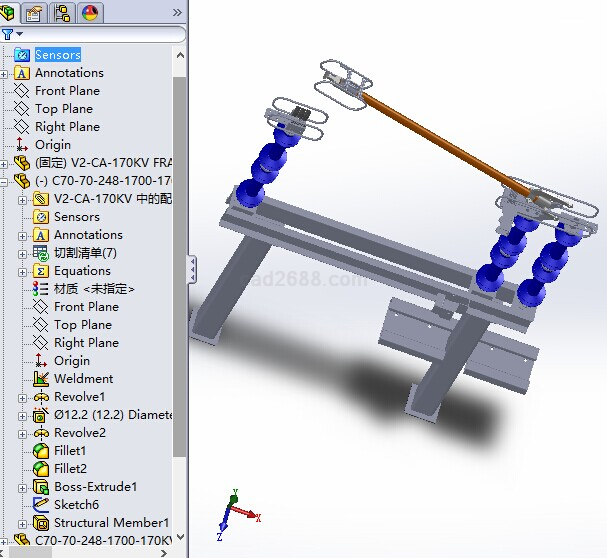Click the 材质 <未指定> material icon
The height and width of the screenshot is (558, 607).
pos(41,289)
